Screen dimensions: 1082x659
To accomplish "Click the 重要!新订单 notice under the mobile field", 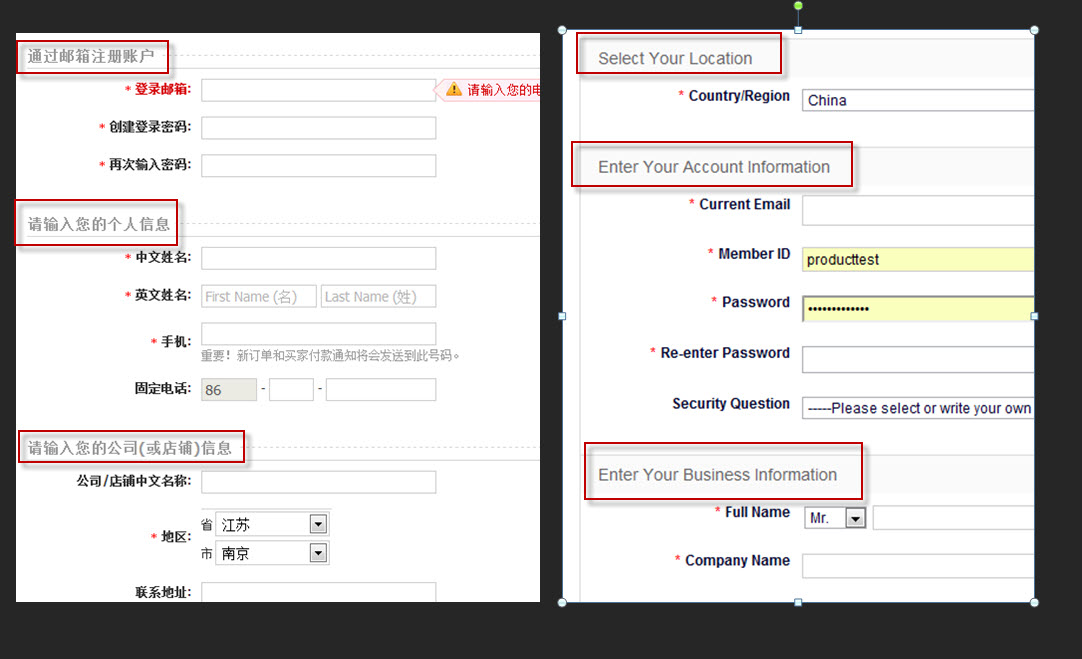I will (x=330, y=355).
